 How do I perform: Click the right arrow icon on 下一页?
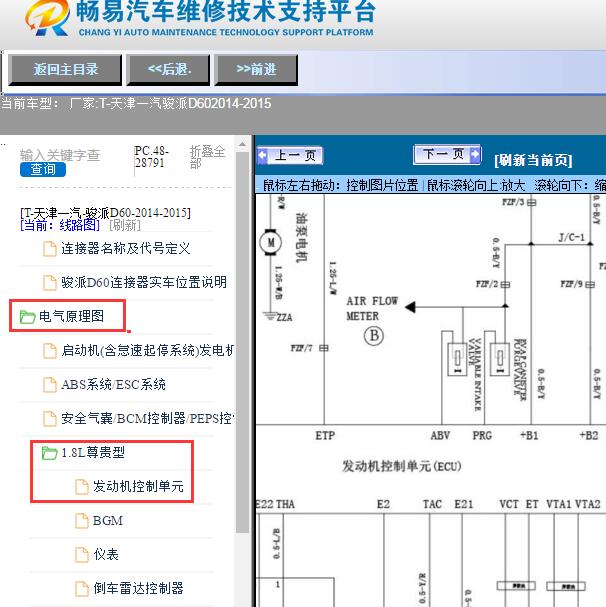coord(475,154)
